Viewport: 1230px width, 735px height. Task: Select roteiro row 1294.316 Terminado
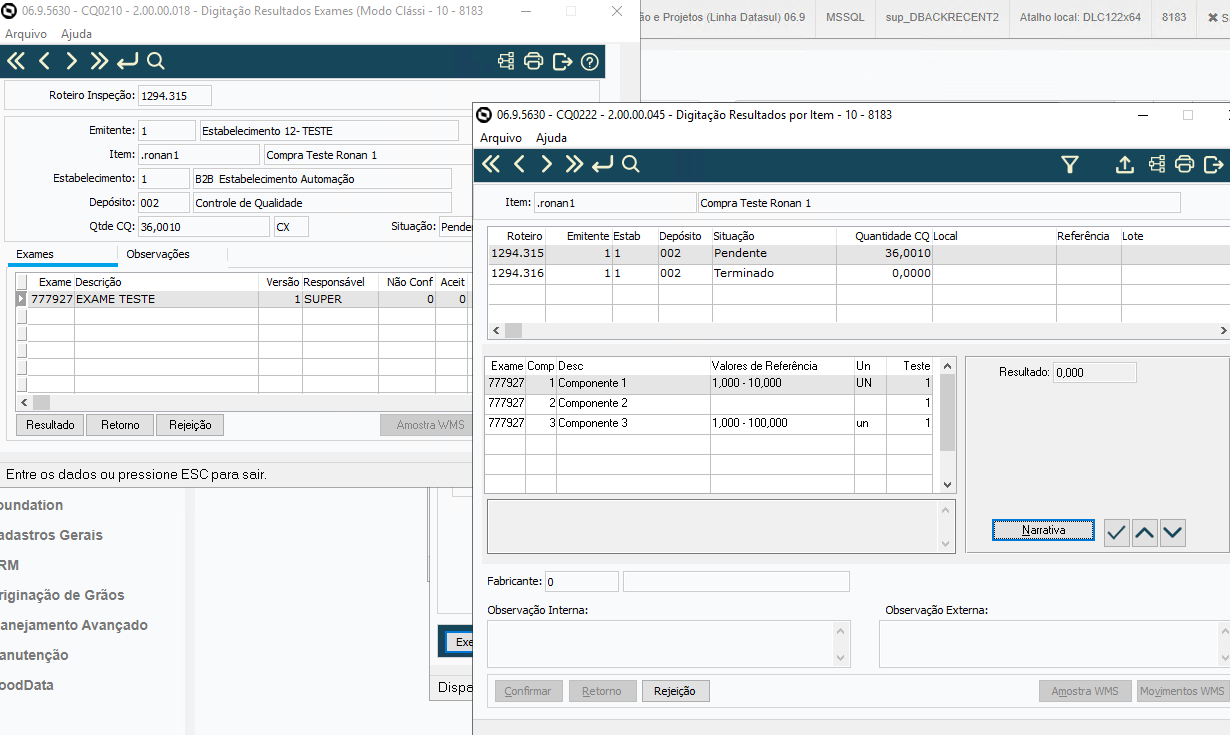(858, 274)
